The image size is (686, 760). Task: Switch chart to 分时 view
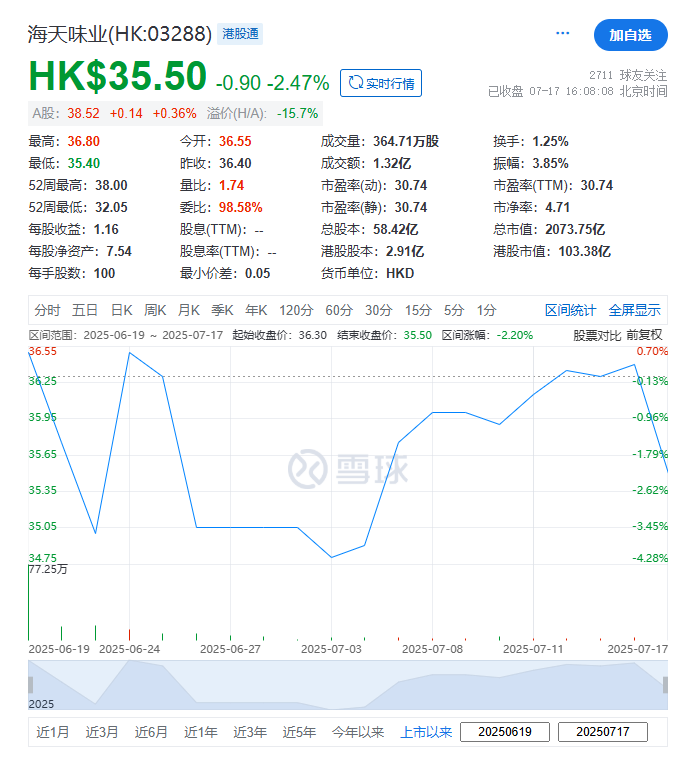[x=47, y=310]
